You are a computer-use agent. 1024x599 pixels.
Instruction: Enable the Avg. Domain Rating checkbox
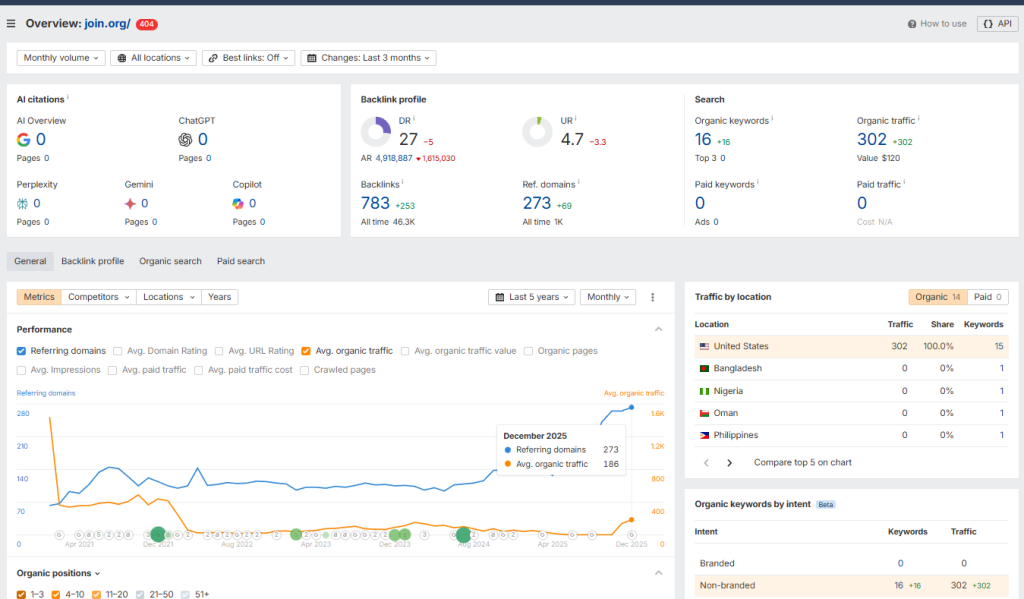coord(118,351)
